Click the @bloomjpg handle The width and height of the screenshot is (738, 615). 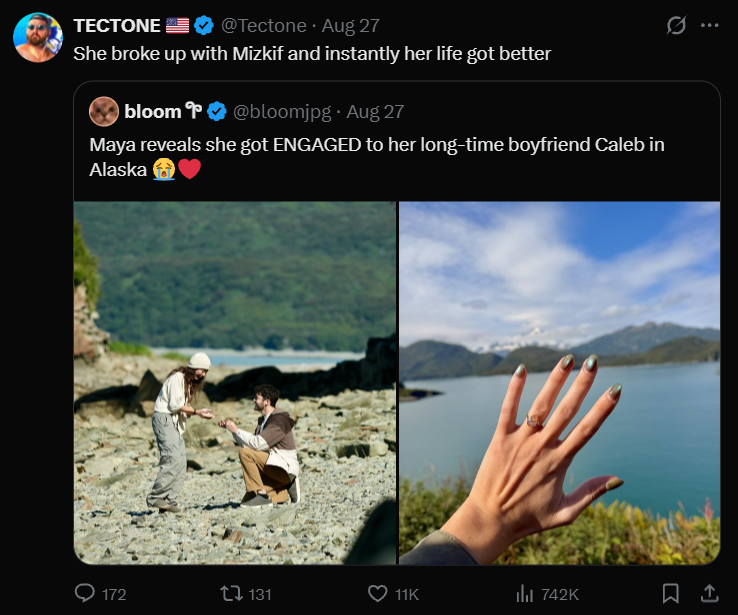[282, 112]
